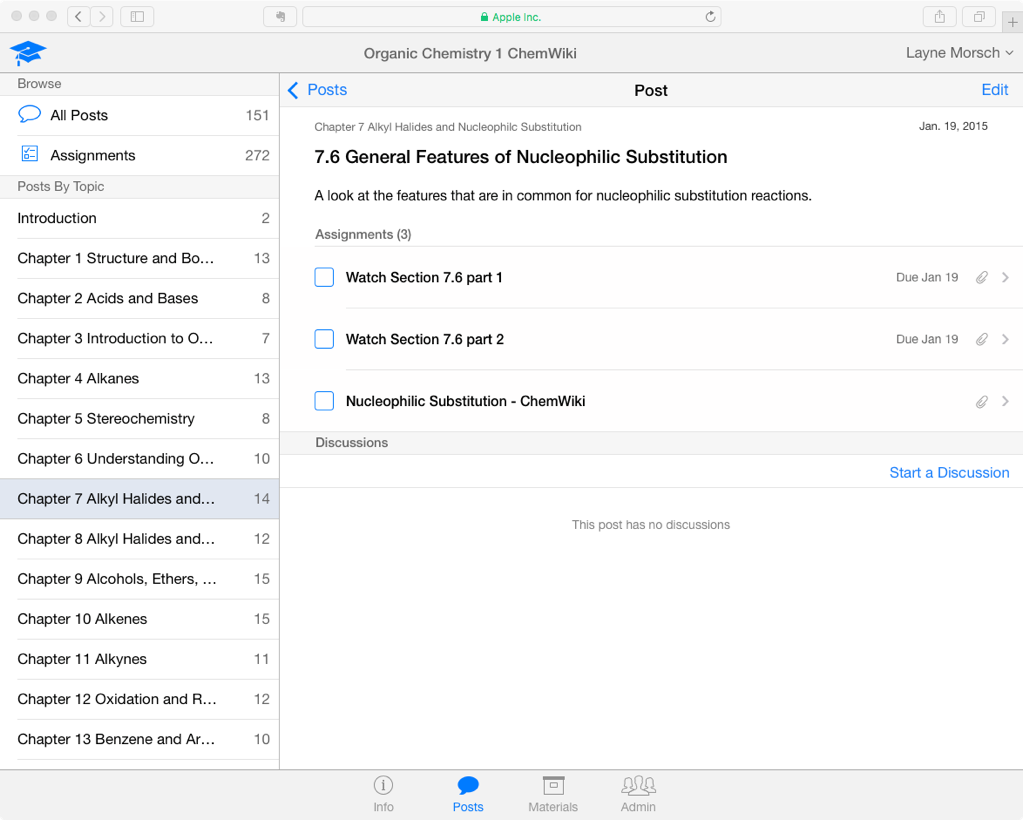Expand Watch Section 7.6 part 2 chevron
The image size is (1023, 820).
pyautogui.click(x=1005, y=340)
